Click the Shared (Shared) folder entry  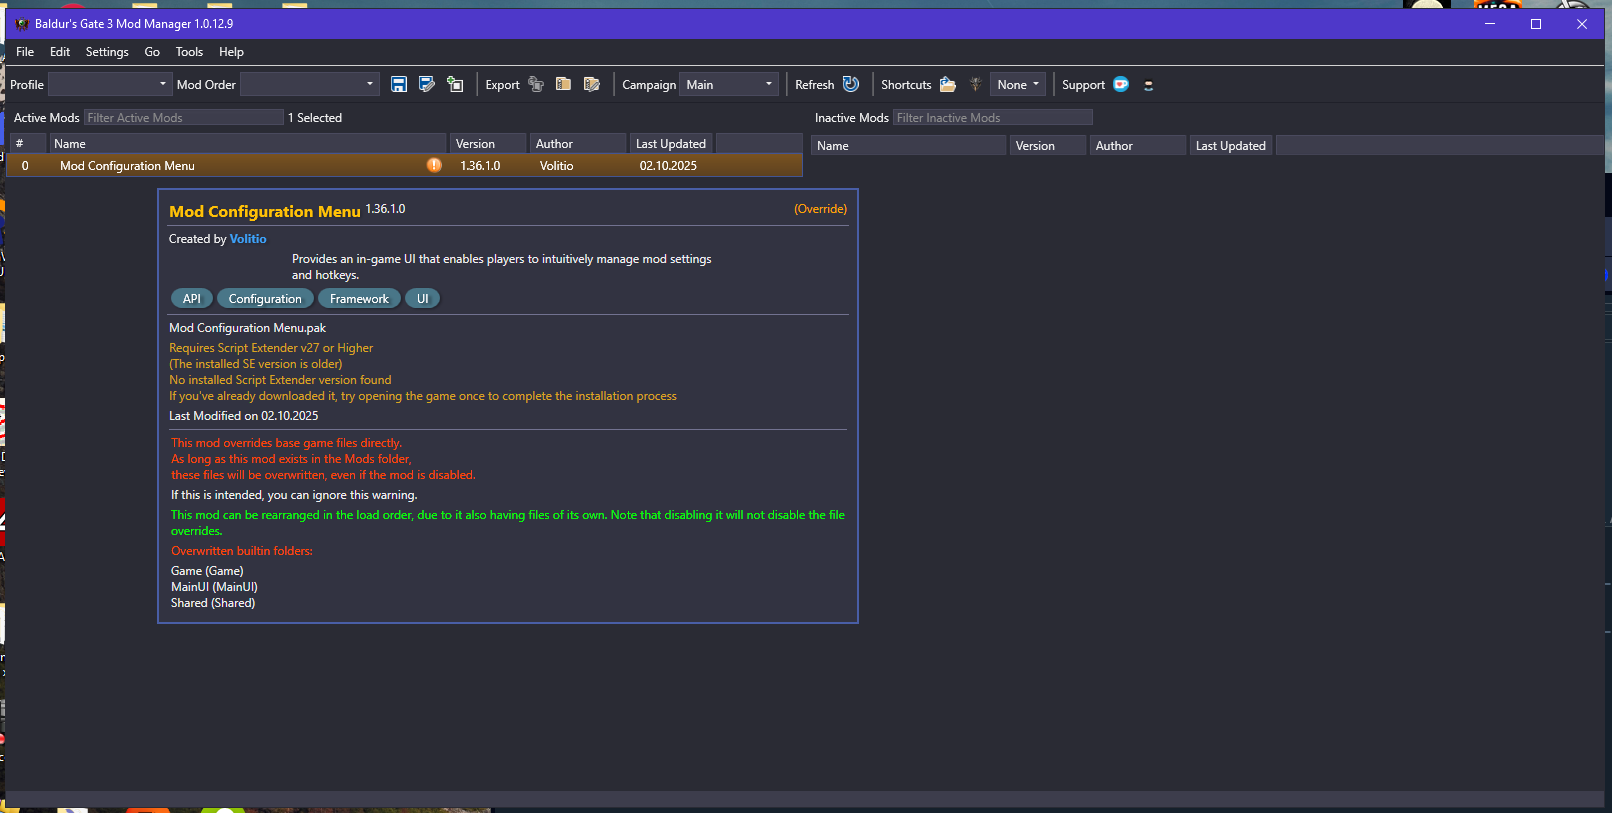pos(213,603)
